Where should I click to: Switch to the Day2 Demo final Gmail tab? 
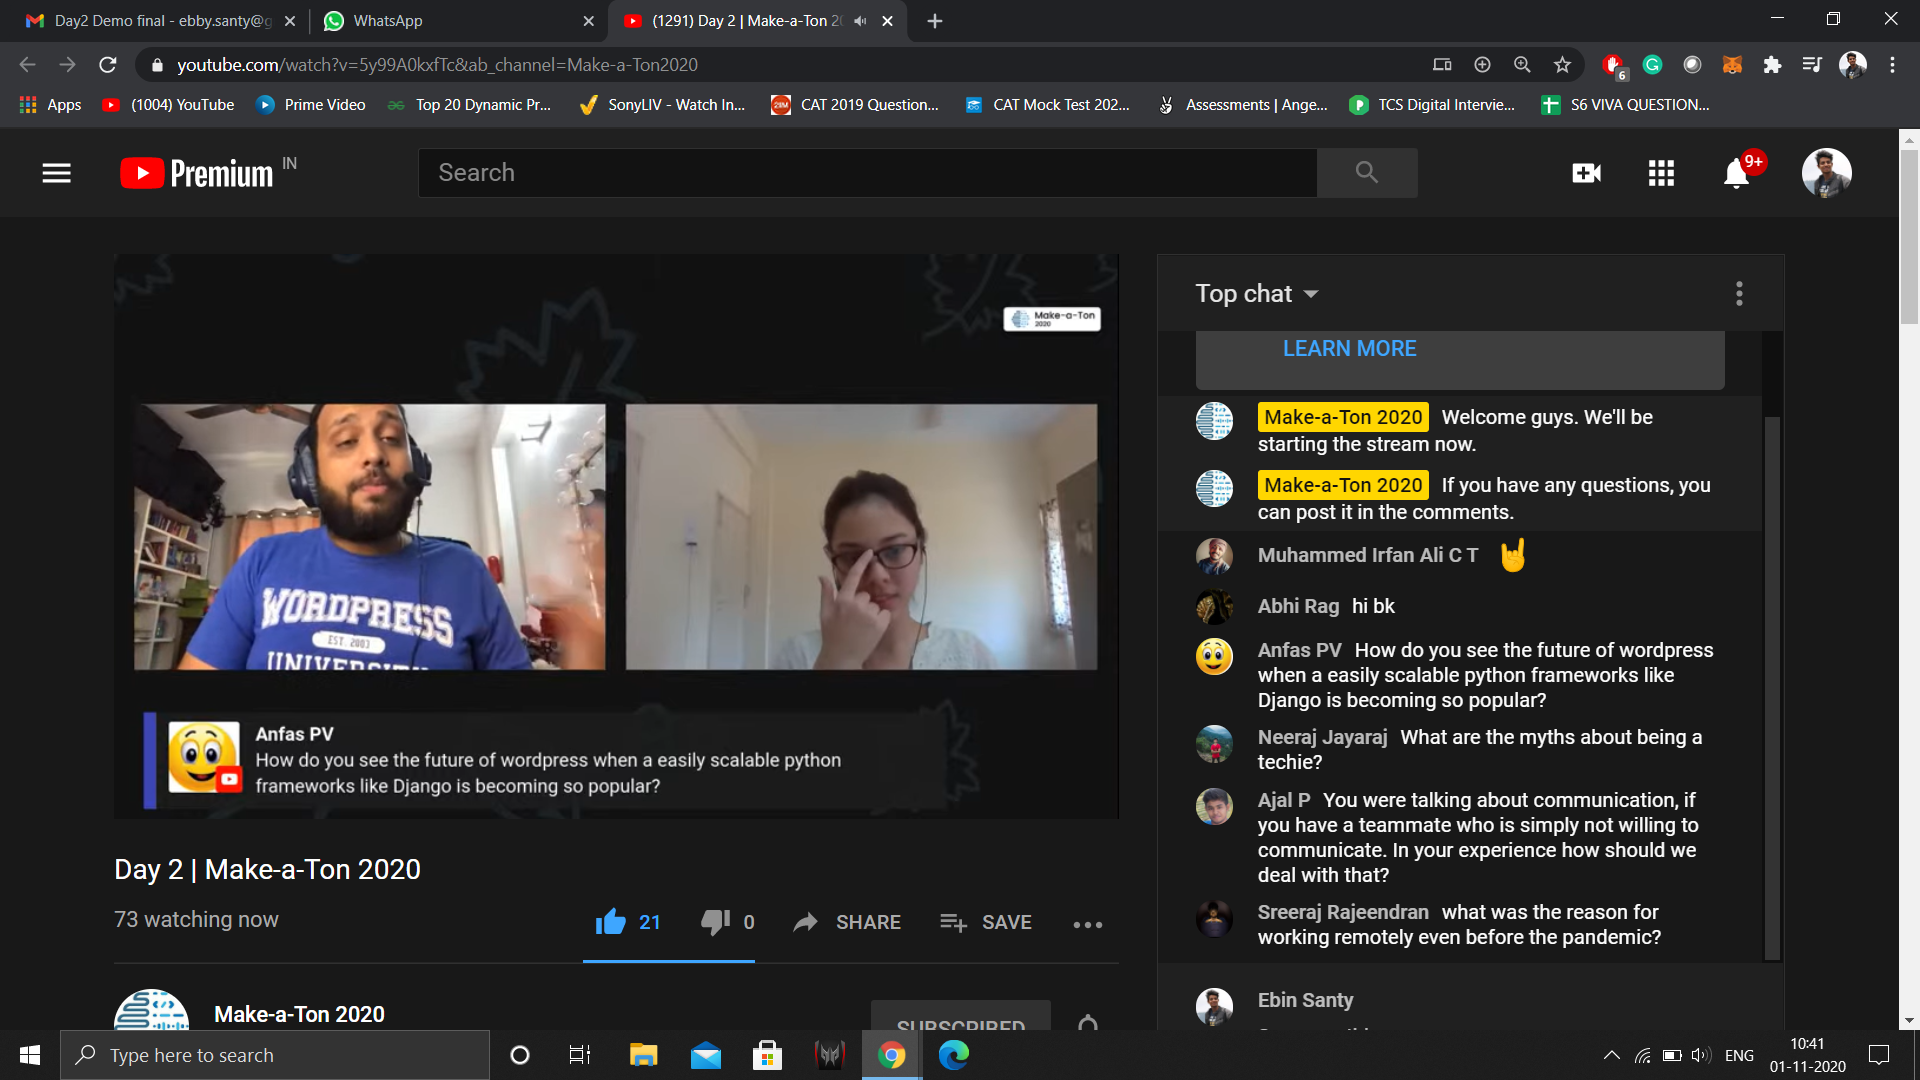coord(160,20)
